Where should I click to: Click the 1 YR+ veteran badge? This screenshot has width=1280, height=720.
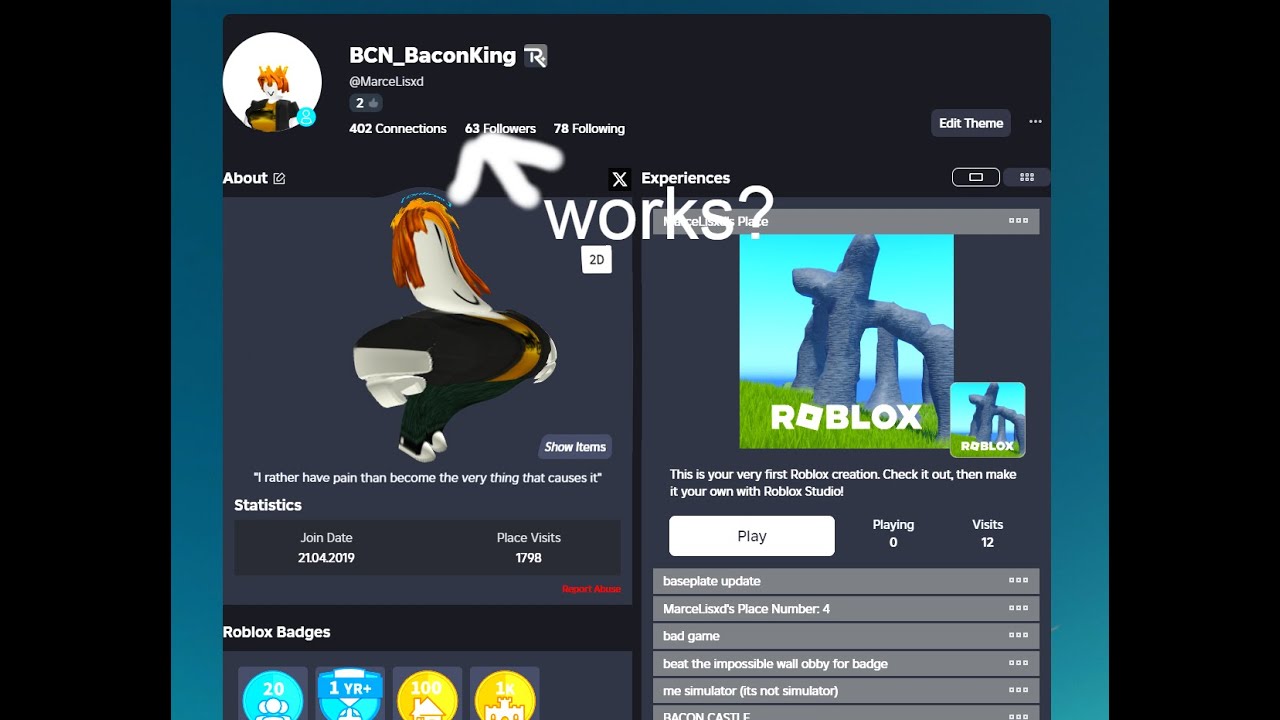click(350, 695)
